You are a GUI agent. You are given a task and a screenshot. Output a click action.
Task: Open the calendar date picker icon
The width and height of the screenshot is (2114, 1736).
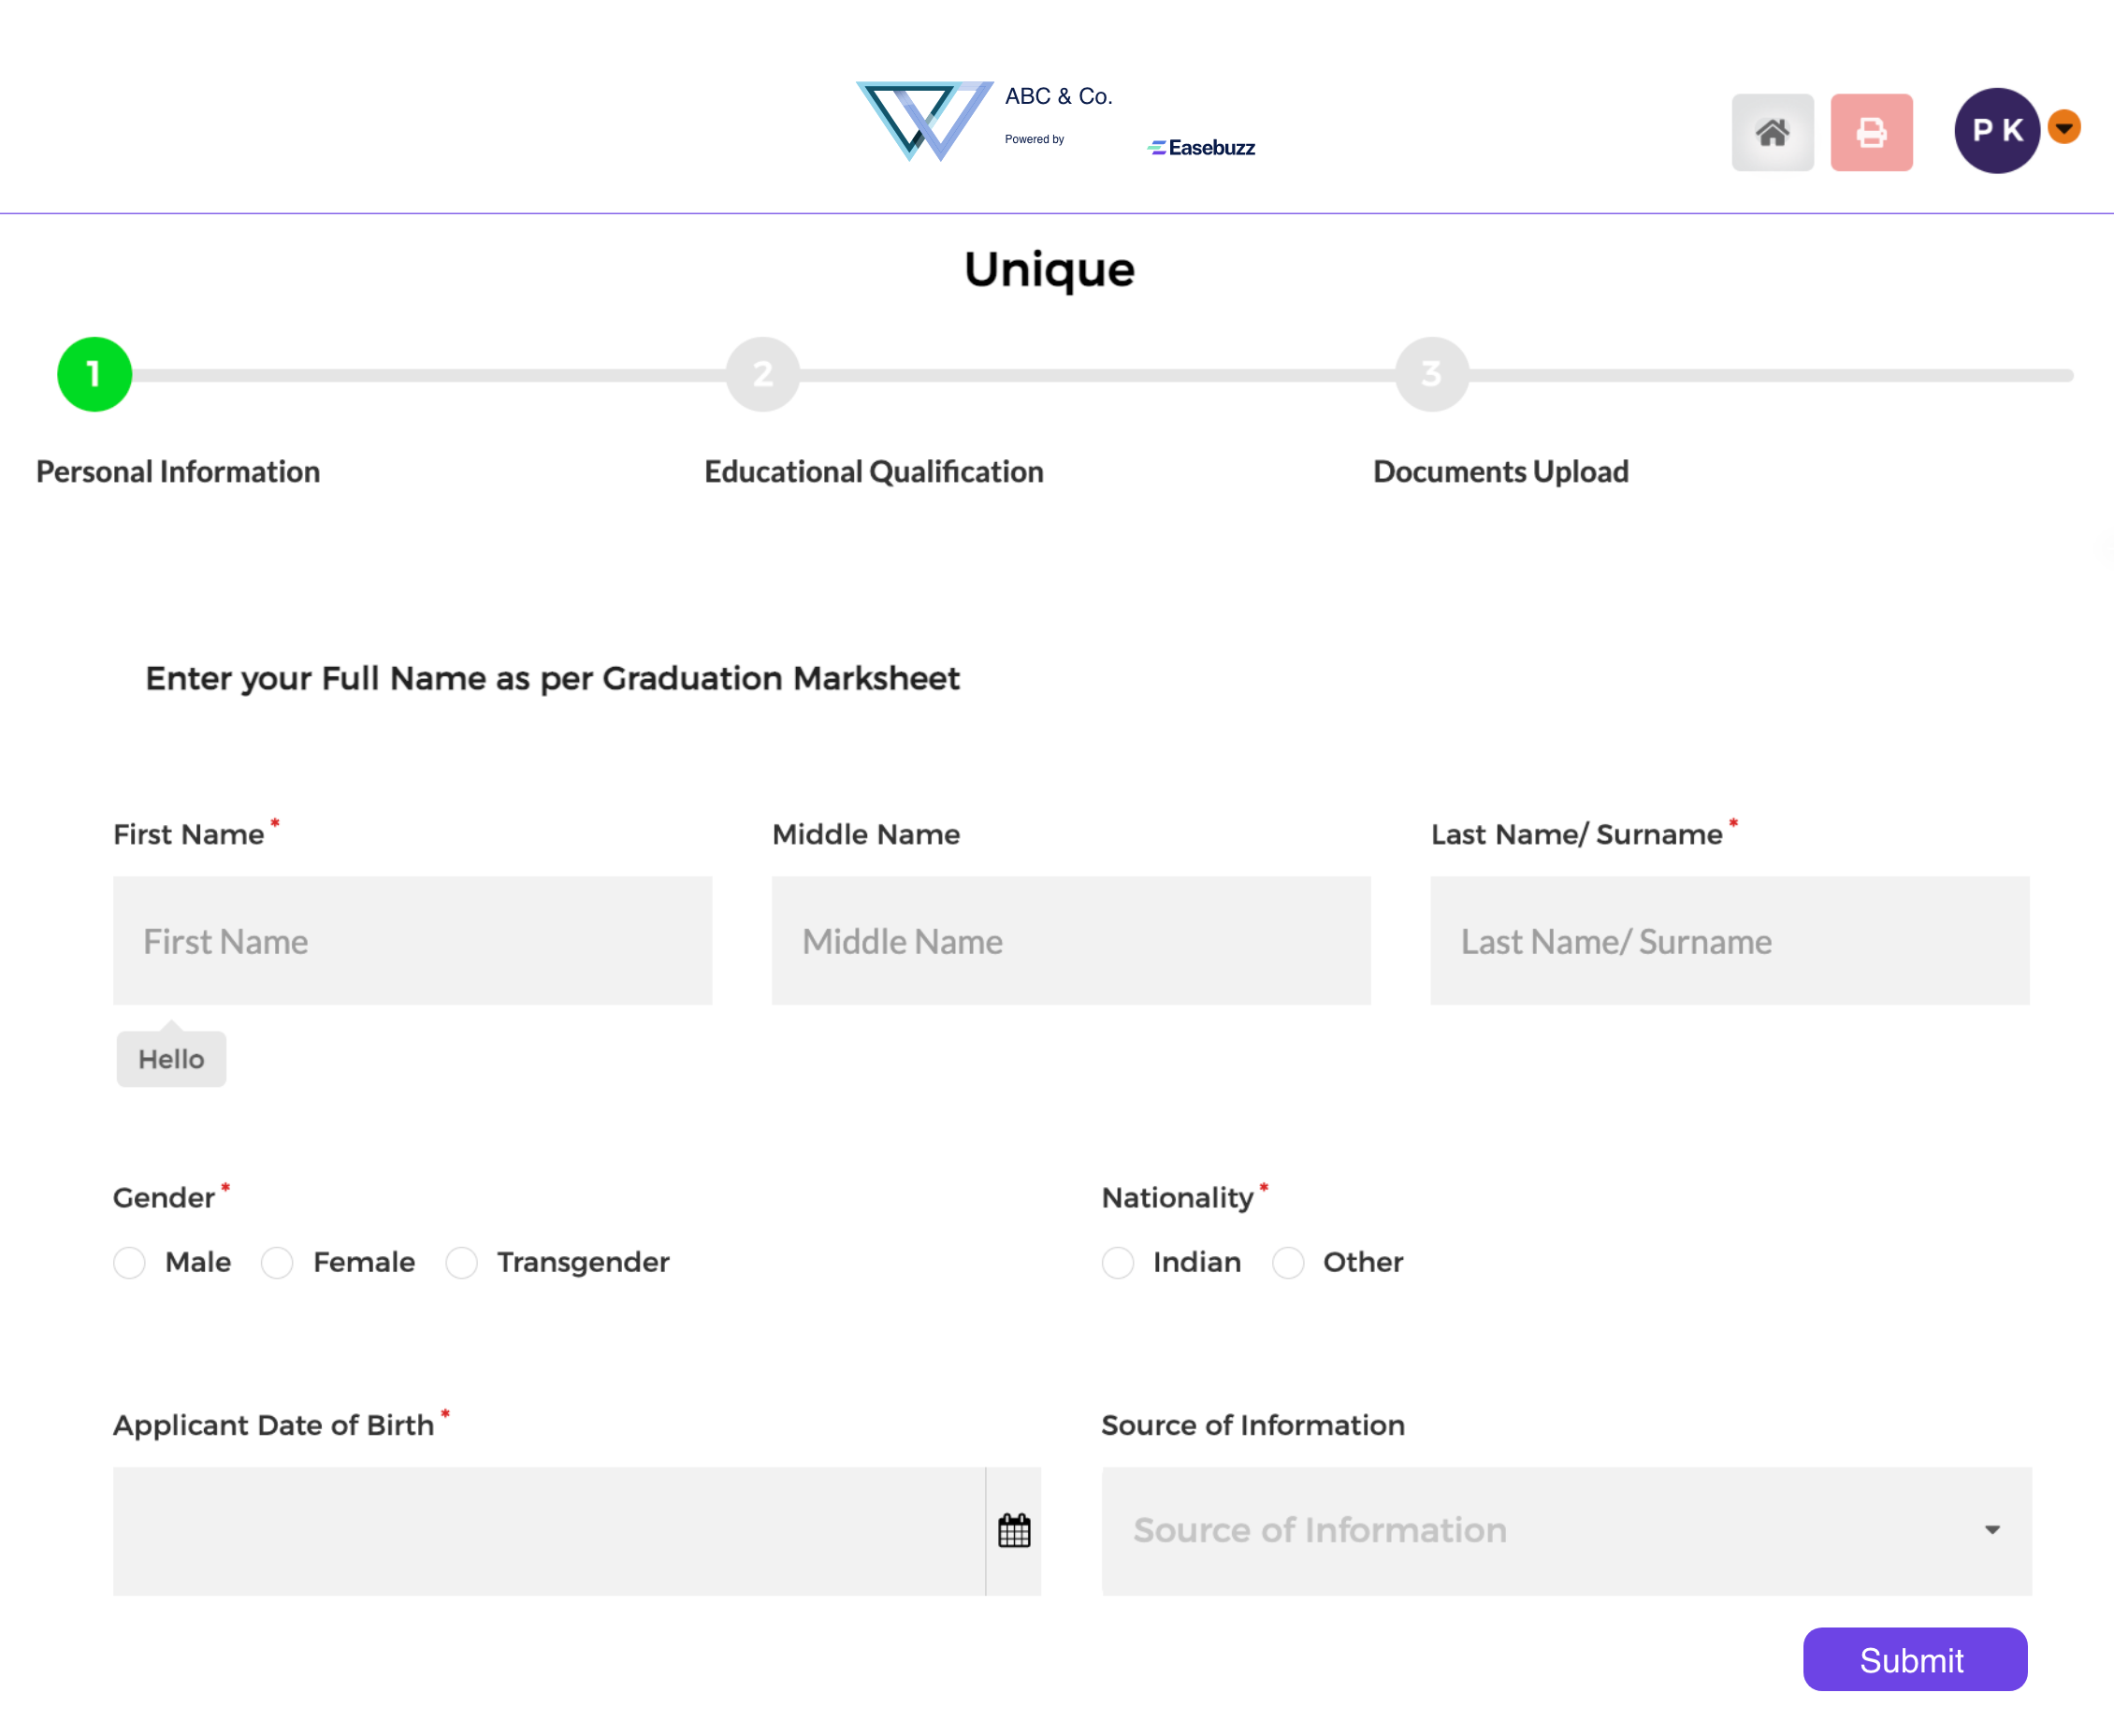(1014, 1530)
